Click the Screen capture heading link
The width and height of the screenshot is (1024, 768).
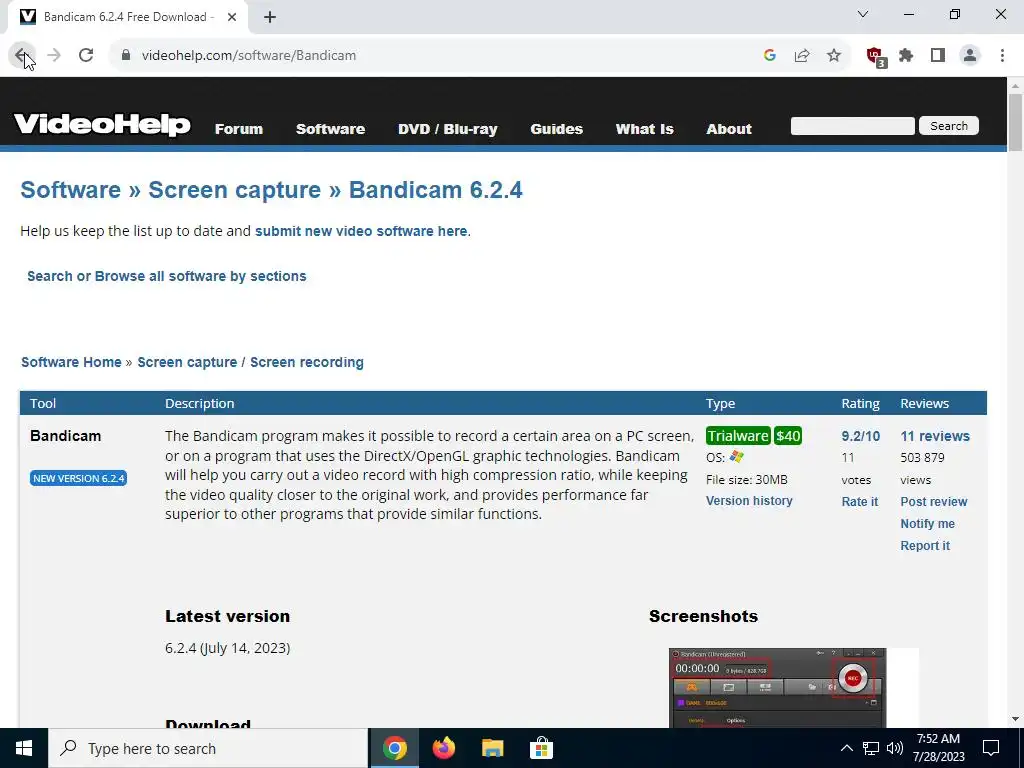pos(234,190)
